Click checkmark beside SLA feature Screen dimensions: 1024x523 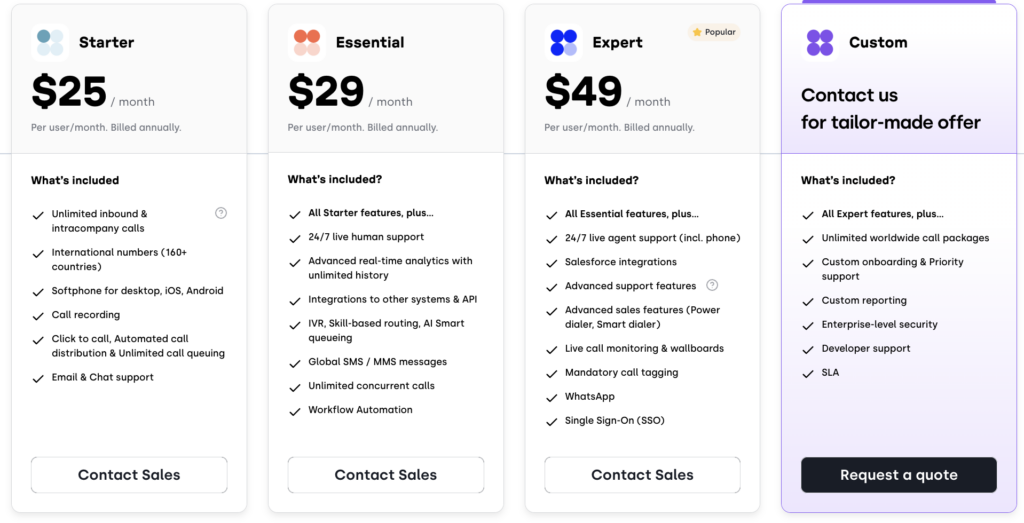point(808,374)
